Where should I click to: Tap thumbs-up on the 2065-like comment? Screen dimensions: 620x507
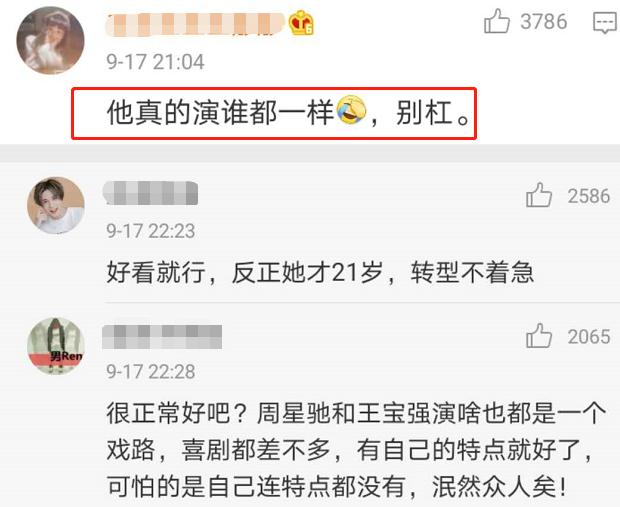pyautogui.click(x=539, y=336)
